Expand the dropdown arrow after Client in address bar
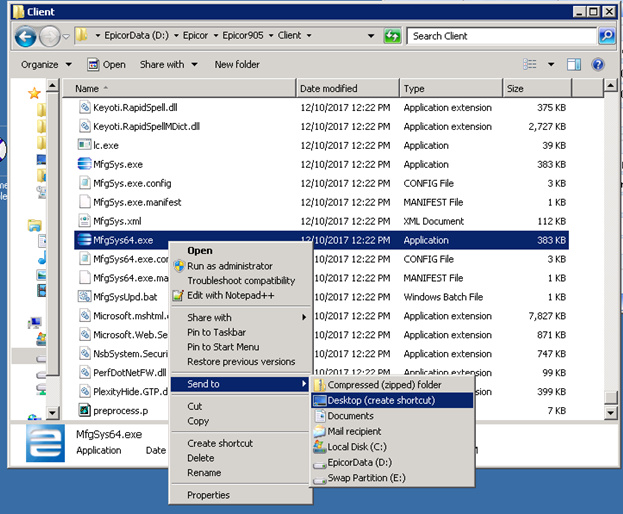 (308, 36)
